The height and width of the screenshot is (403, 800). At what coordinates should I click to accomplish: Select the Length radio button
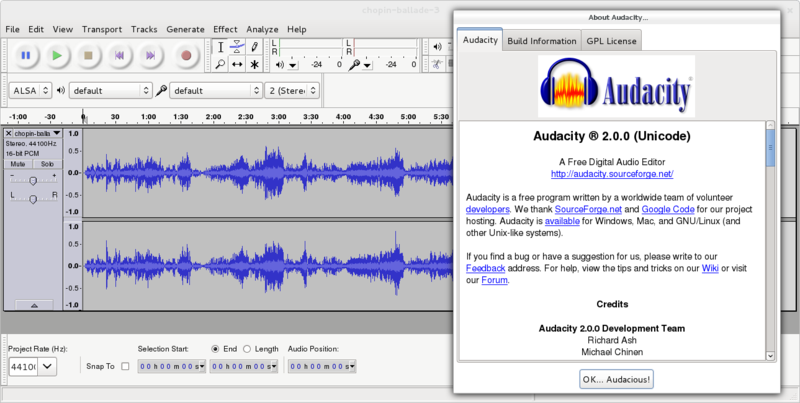coord(247,349)
